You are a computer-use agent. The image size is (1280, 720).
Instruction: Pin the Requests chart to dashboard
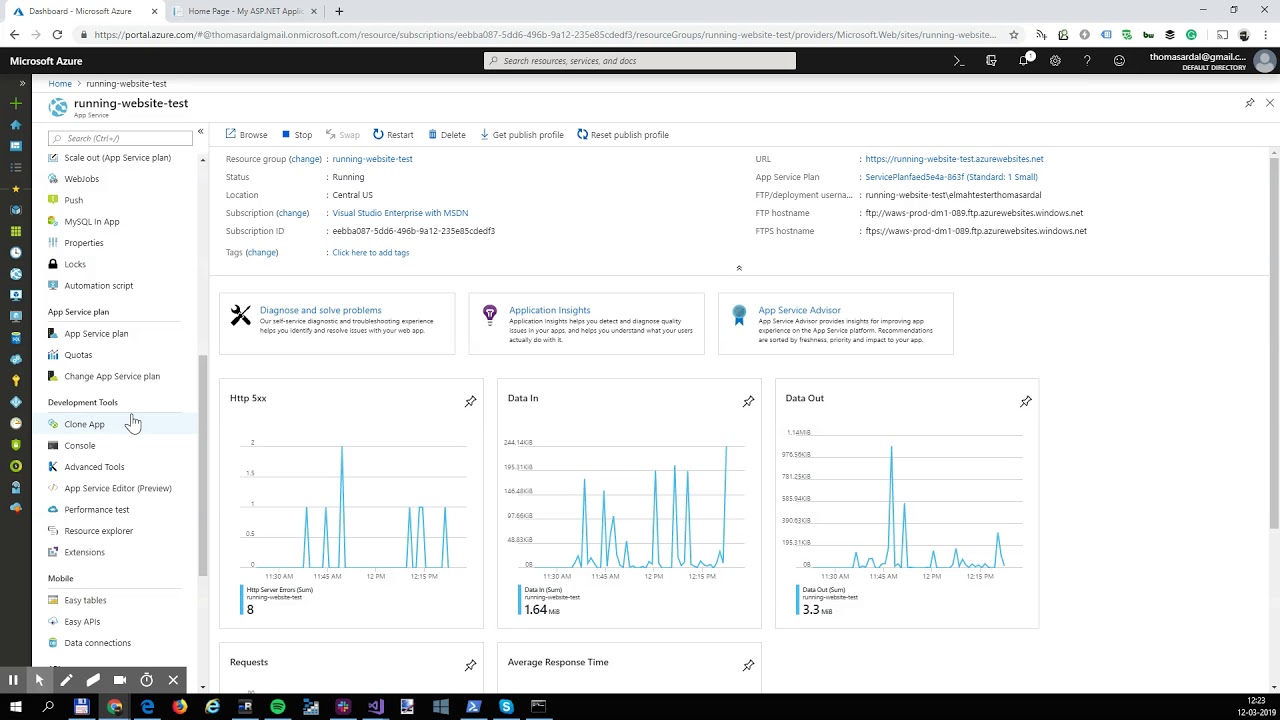coord(470,665)
